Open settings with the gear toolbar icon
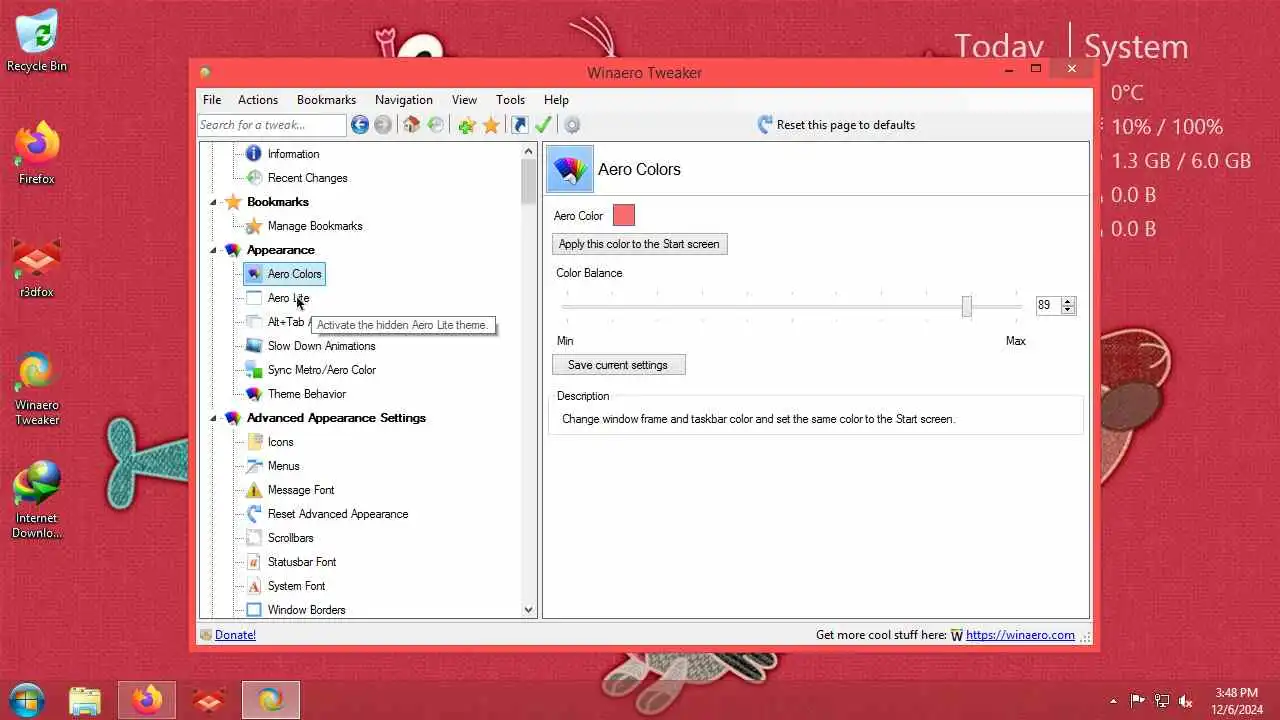This screenshot has height=720, width=1280. coord(572,125)
